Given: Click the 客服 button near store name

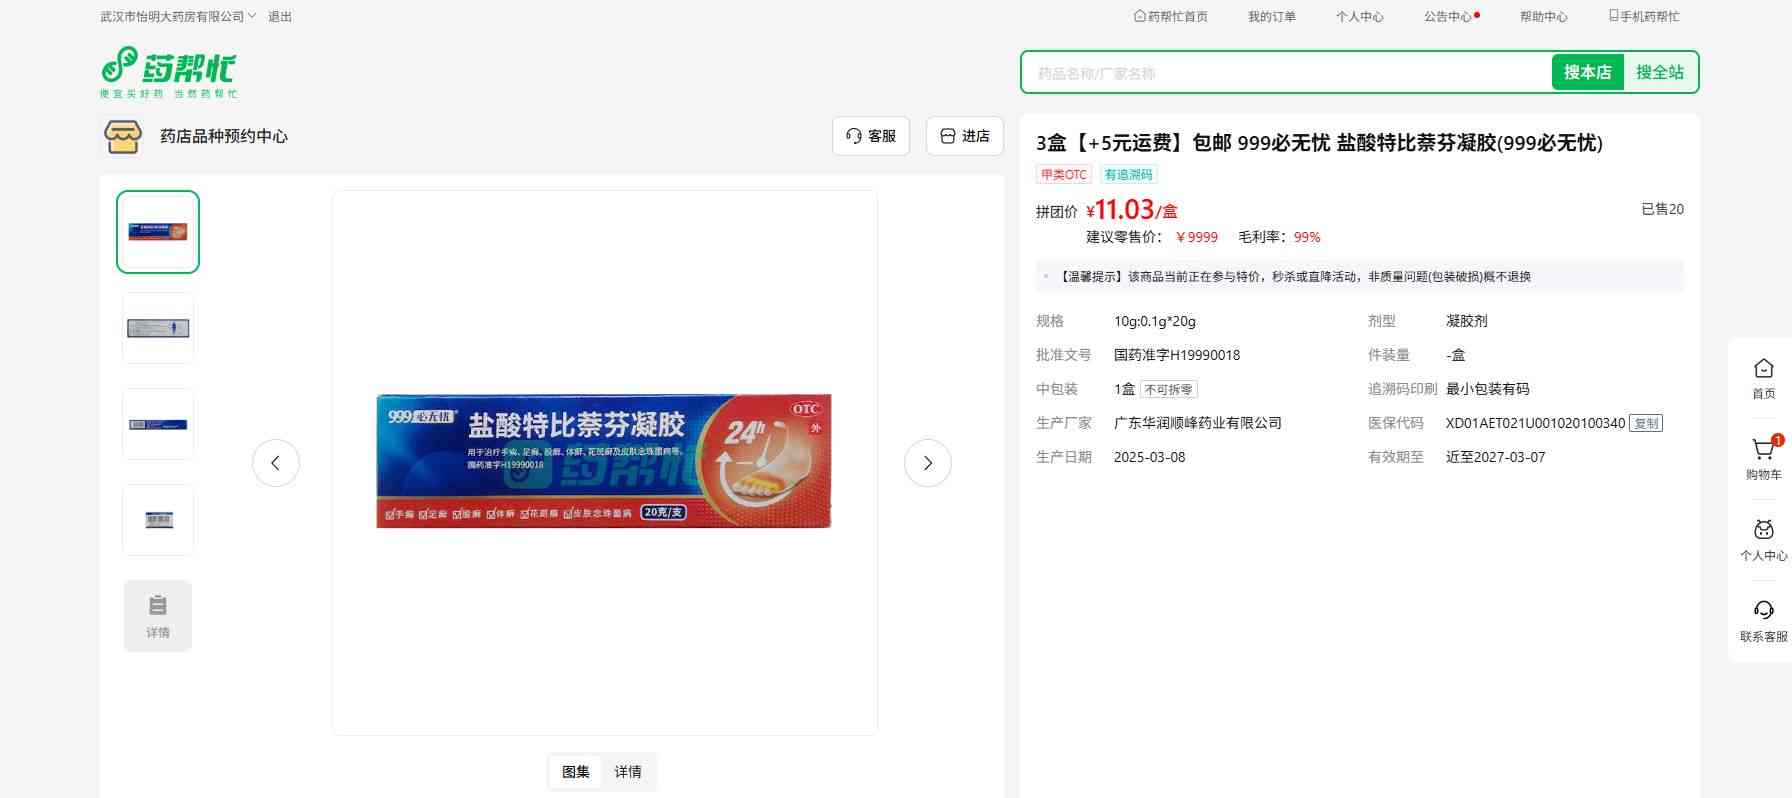Looking at the screenshot, I should pos(870,136).
